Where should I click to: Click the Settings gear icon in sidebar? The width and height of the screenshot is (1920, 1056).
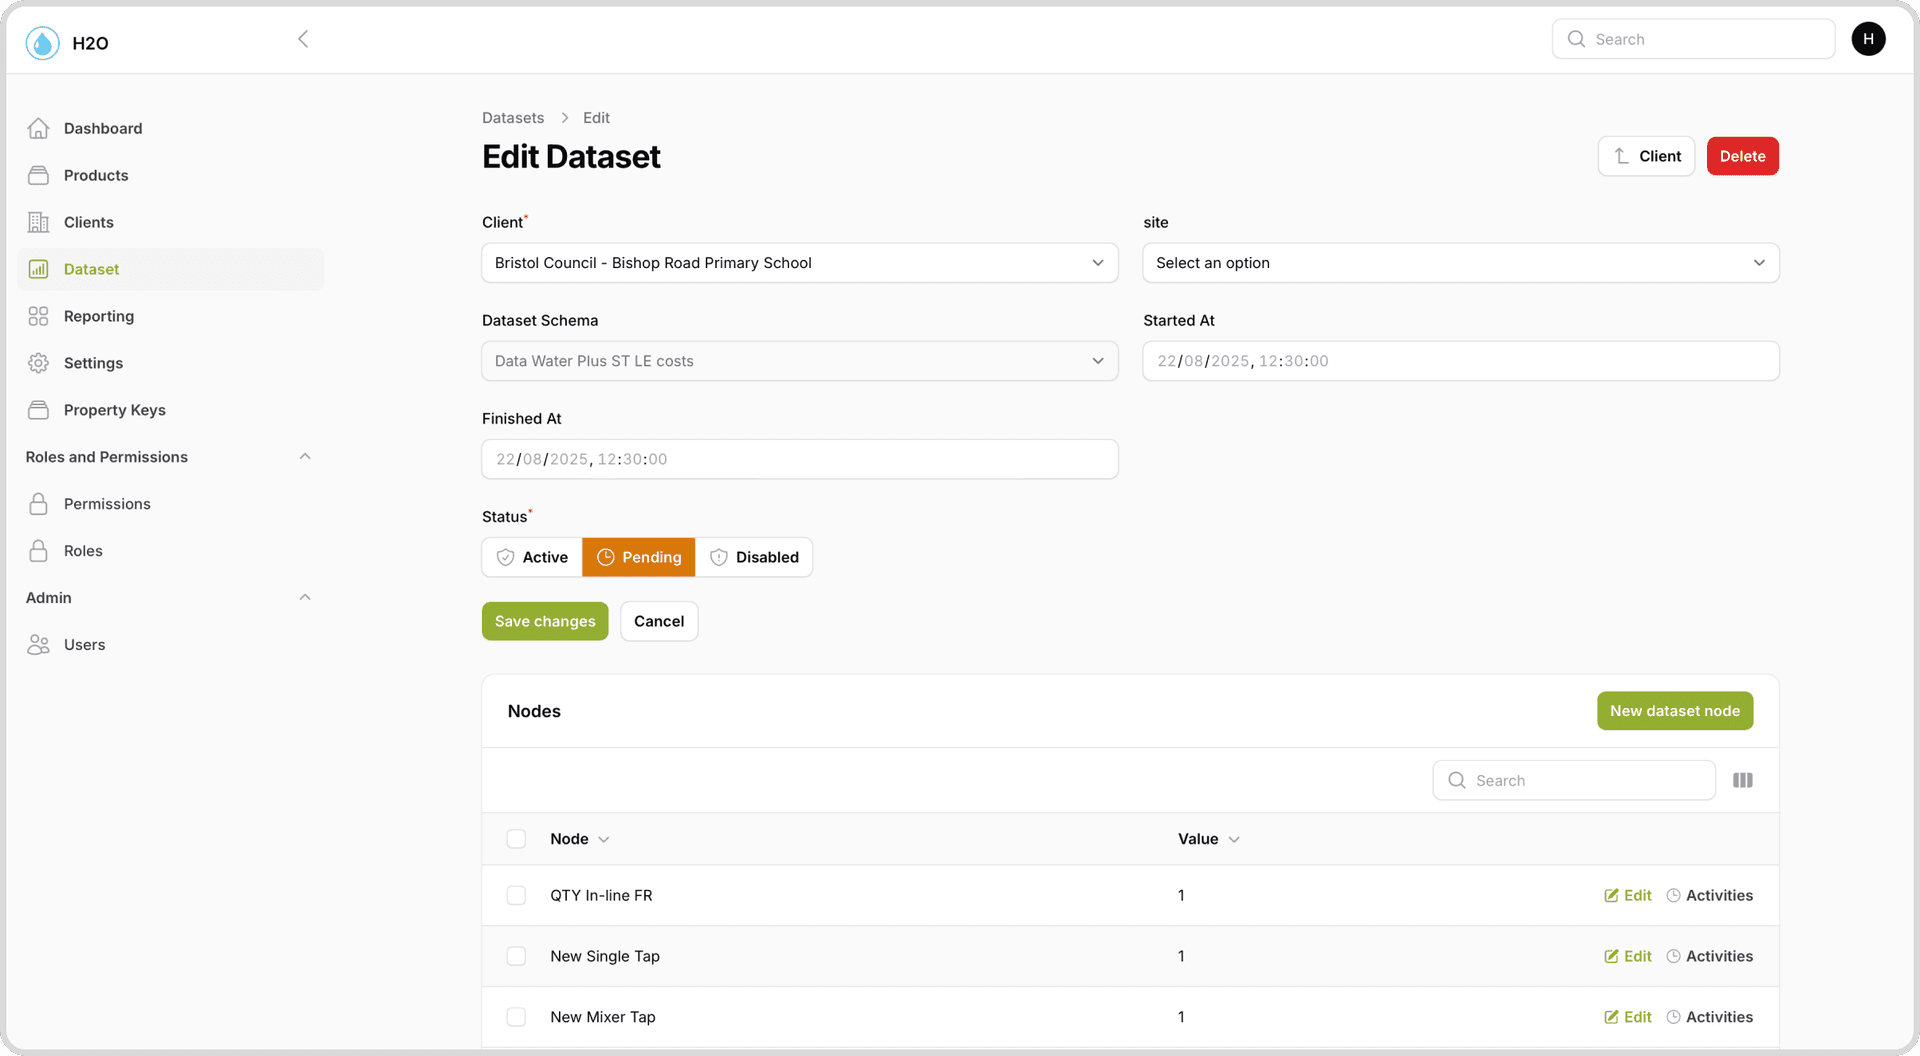tap(39, 363)
